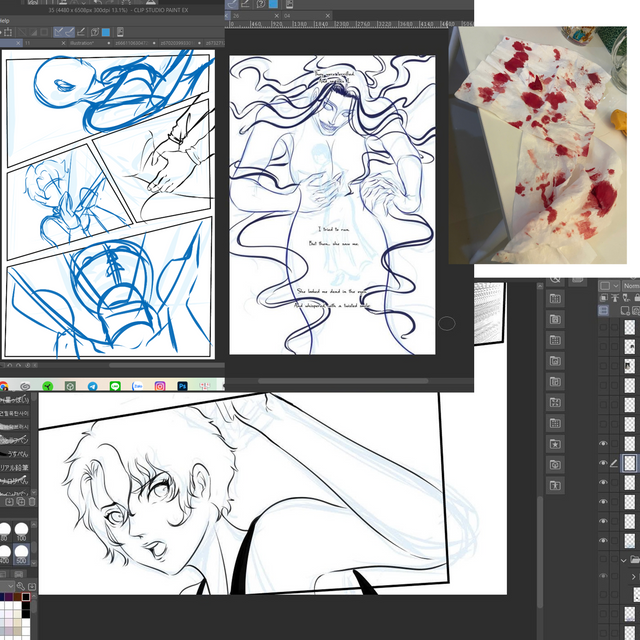Viewport: 640px width, 640px height.
Task: Click the speech-bubble question mark icon in left command bar
Action: (x=95, y=32)
